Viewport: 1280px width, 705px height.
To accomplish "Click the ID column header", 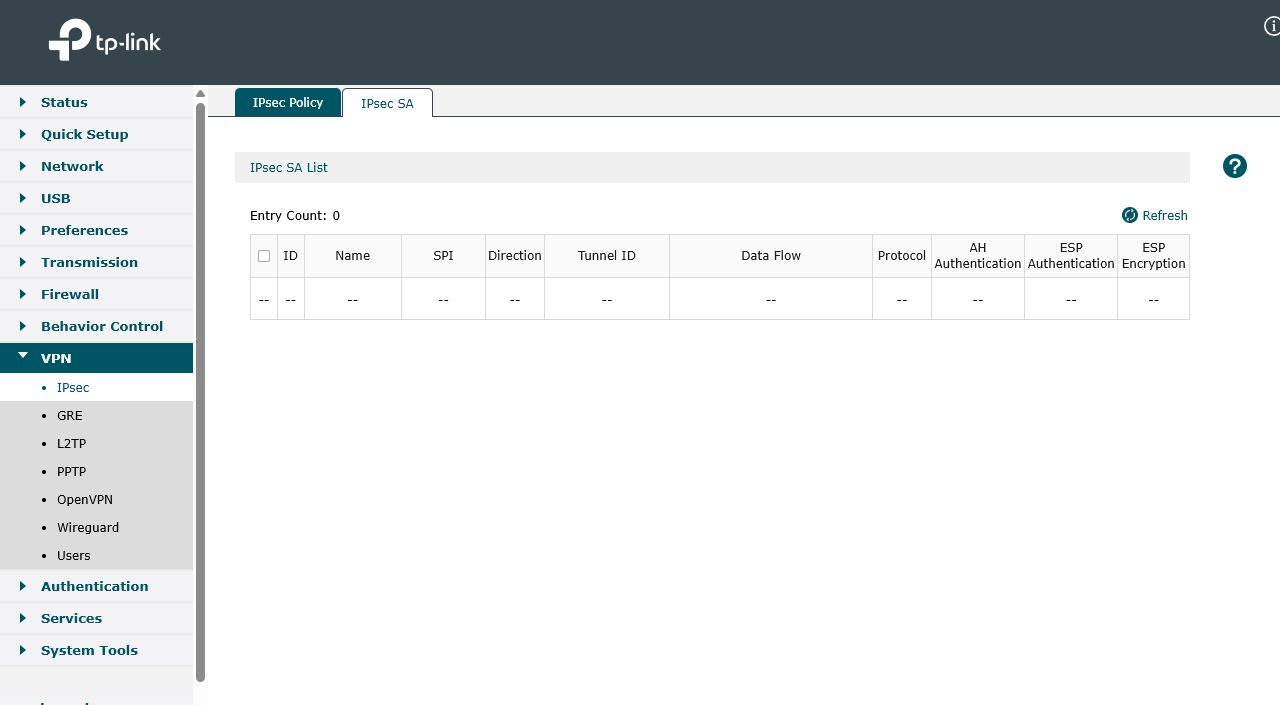I will (x=291, y=256).
